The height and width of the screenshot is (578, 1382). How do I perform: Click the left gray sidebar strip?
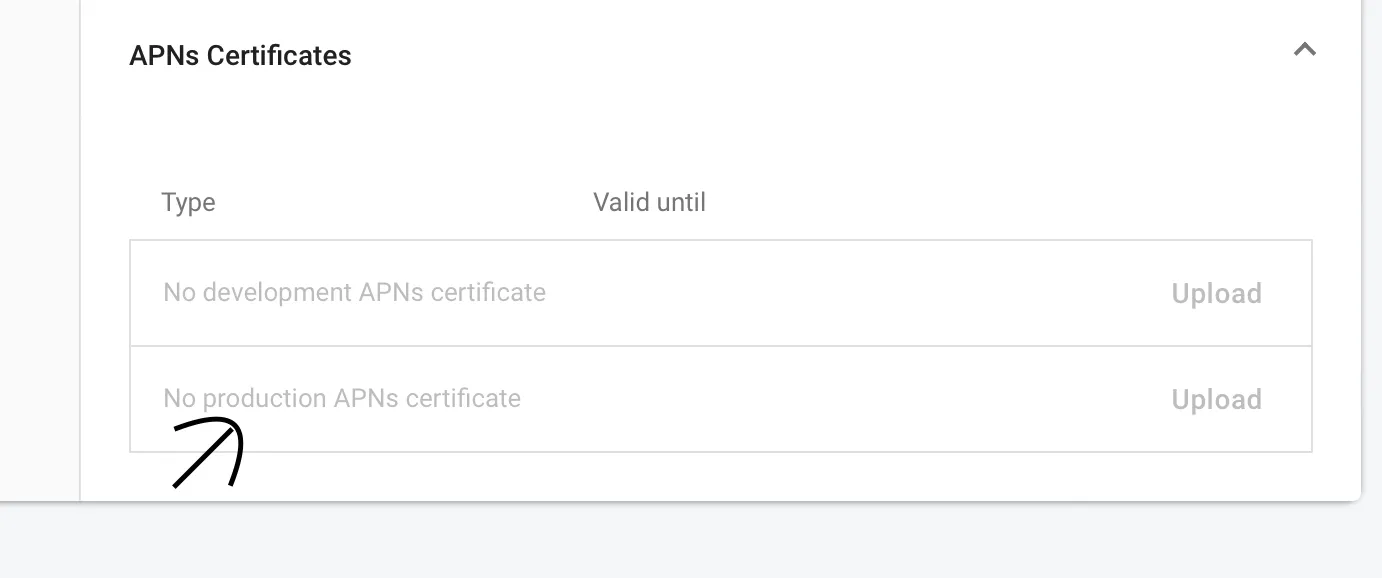38,250
